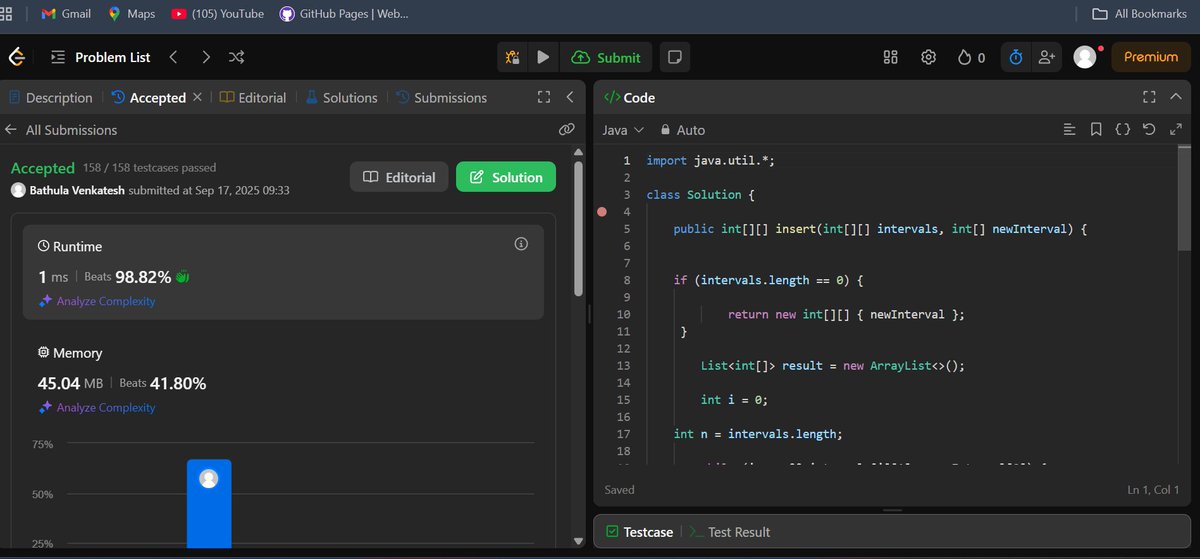The height and width of the screenshot is (559, 1200).
Task: Open the notes sticky icon
Action: click(x=675, y=57)
